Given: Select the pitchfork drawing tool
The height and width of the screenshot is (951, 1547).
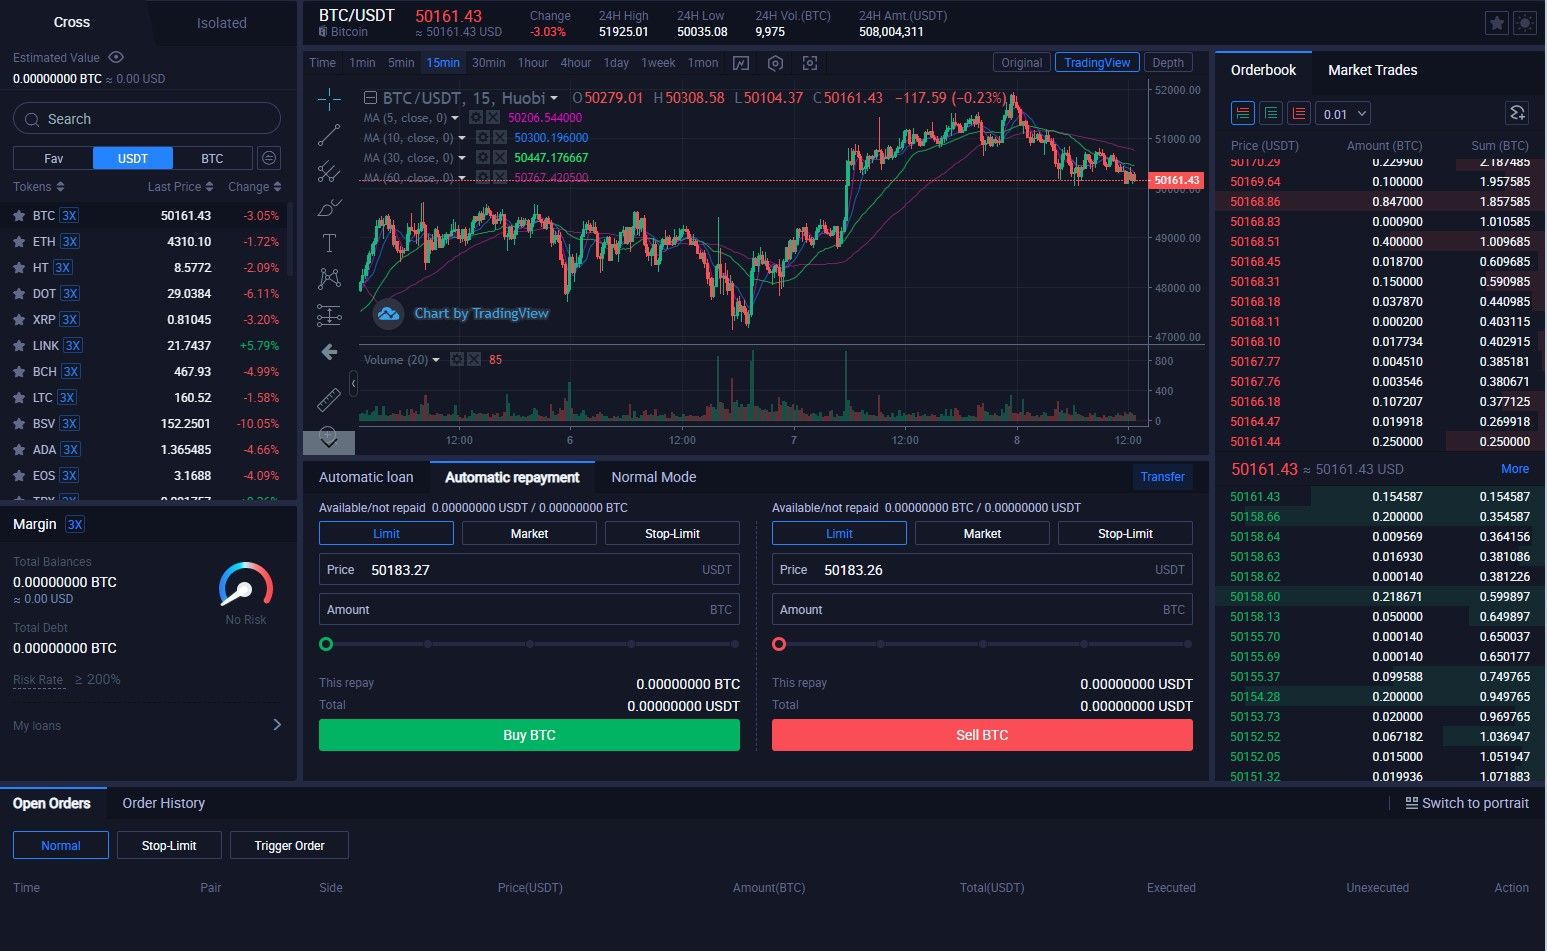Looking at the screenshot, I should tap(329, 171).
